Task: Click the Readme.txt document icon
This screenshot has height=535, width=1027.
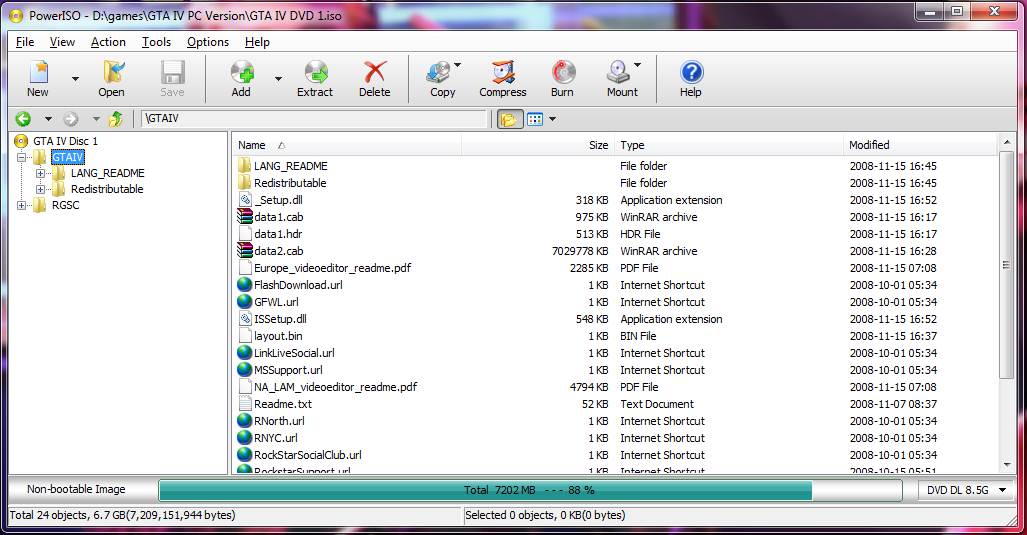Action: click(245, 404)
